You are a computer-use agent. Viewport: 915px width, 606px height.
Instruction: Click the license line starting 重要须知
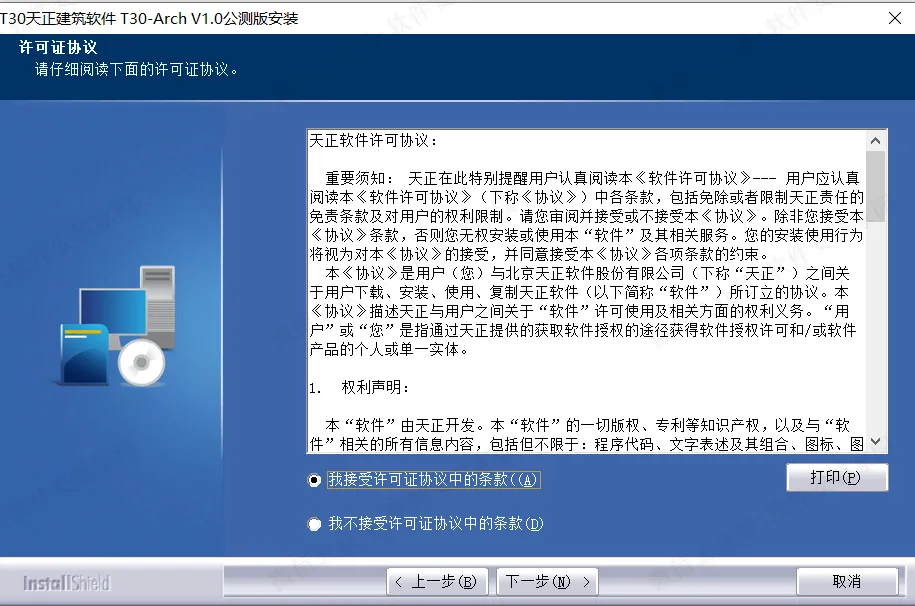[x=592, y=178]
